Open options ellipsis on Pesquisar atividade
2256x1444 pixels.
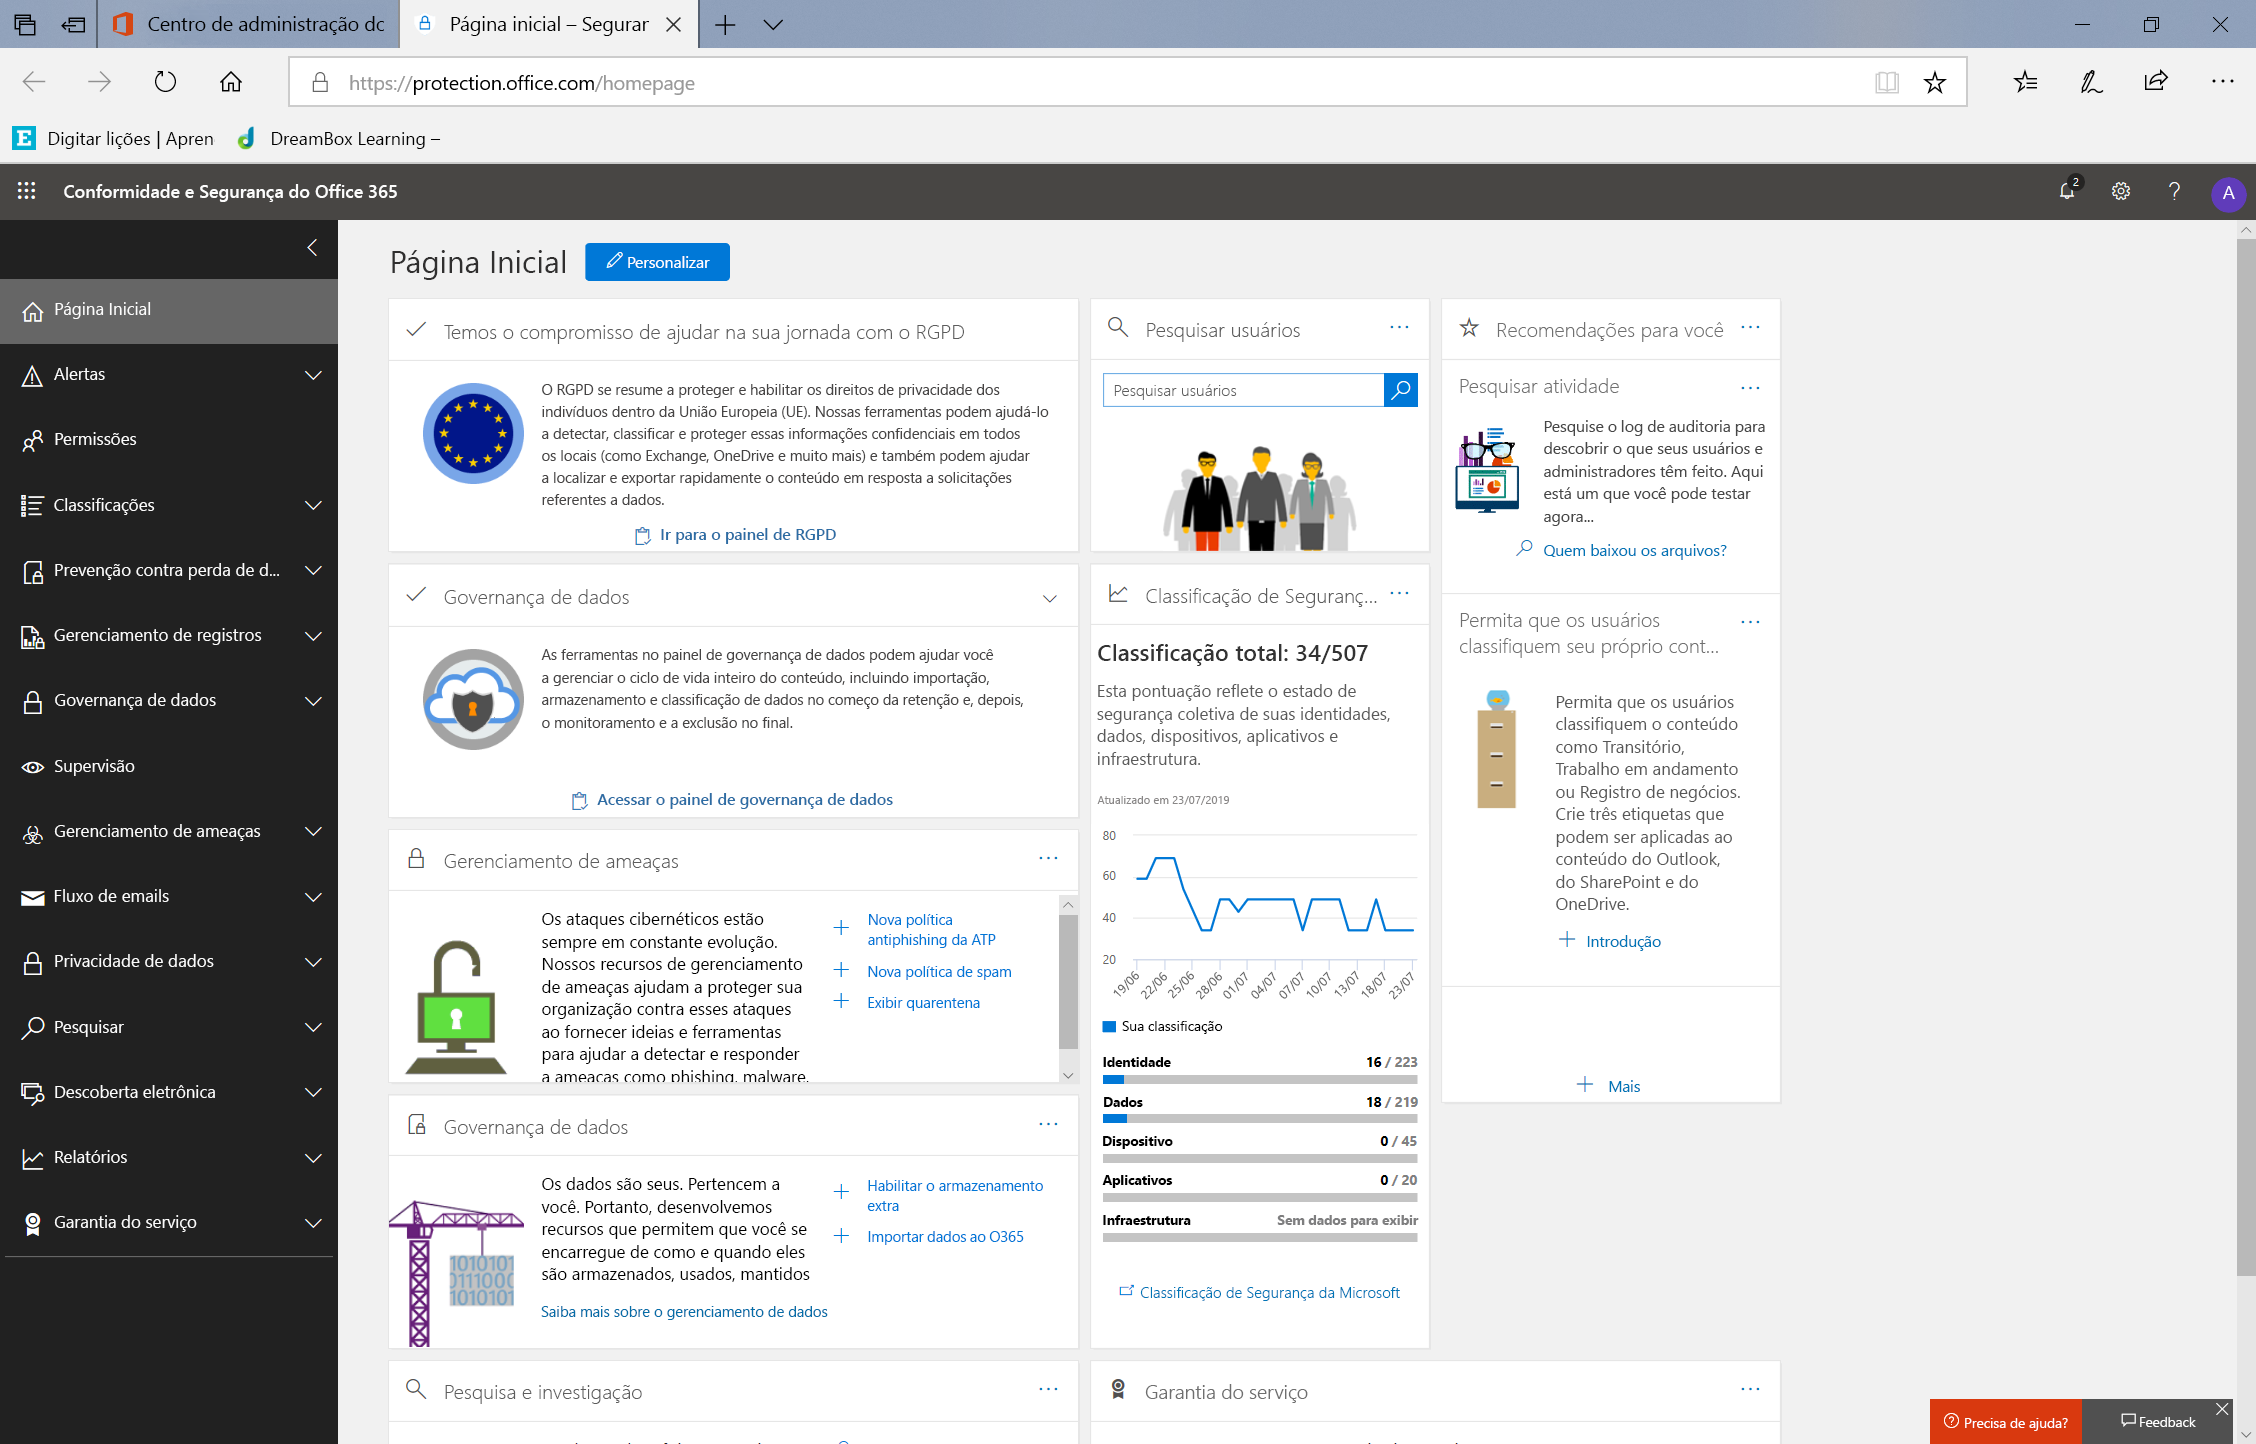click(1750, 388)
